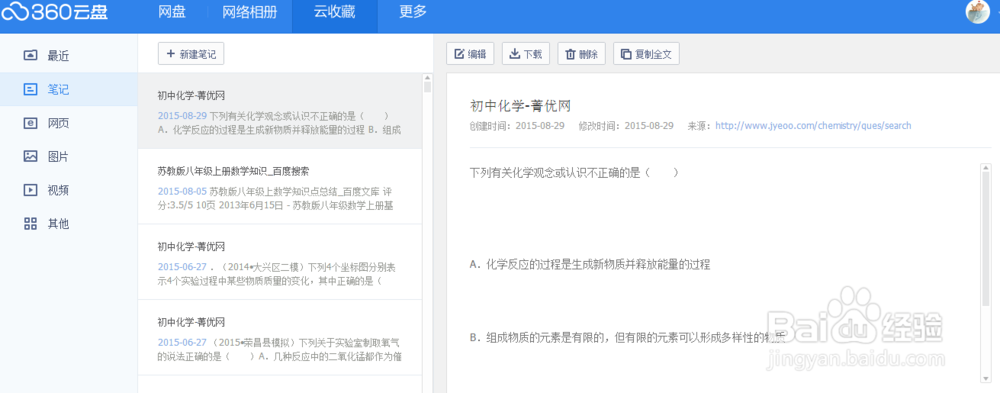The image size is (1000, 393).
Task: Click the 最近 sidebar icon
Action: point(30,56)
